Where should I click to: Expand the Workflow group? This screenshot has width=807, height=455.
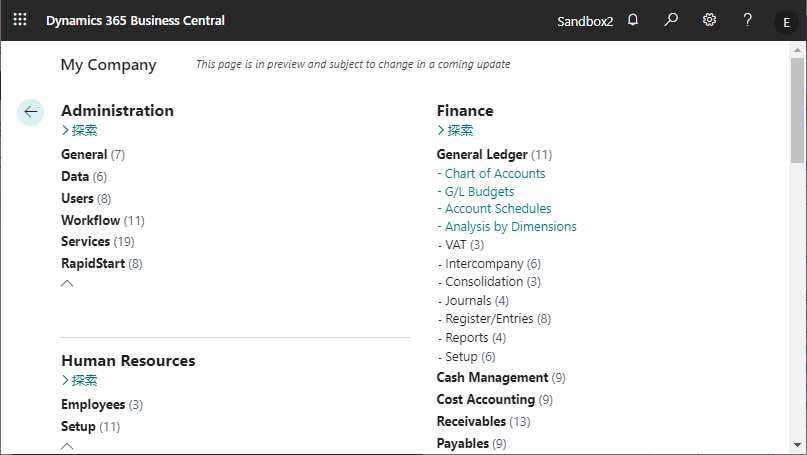[x=103, y=220]
